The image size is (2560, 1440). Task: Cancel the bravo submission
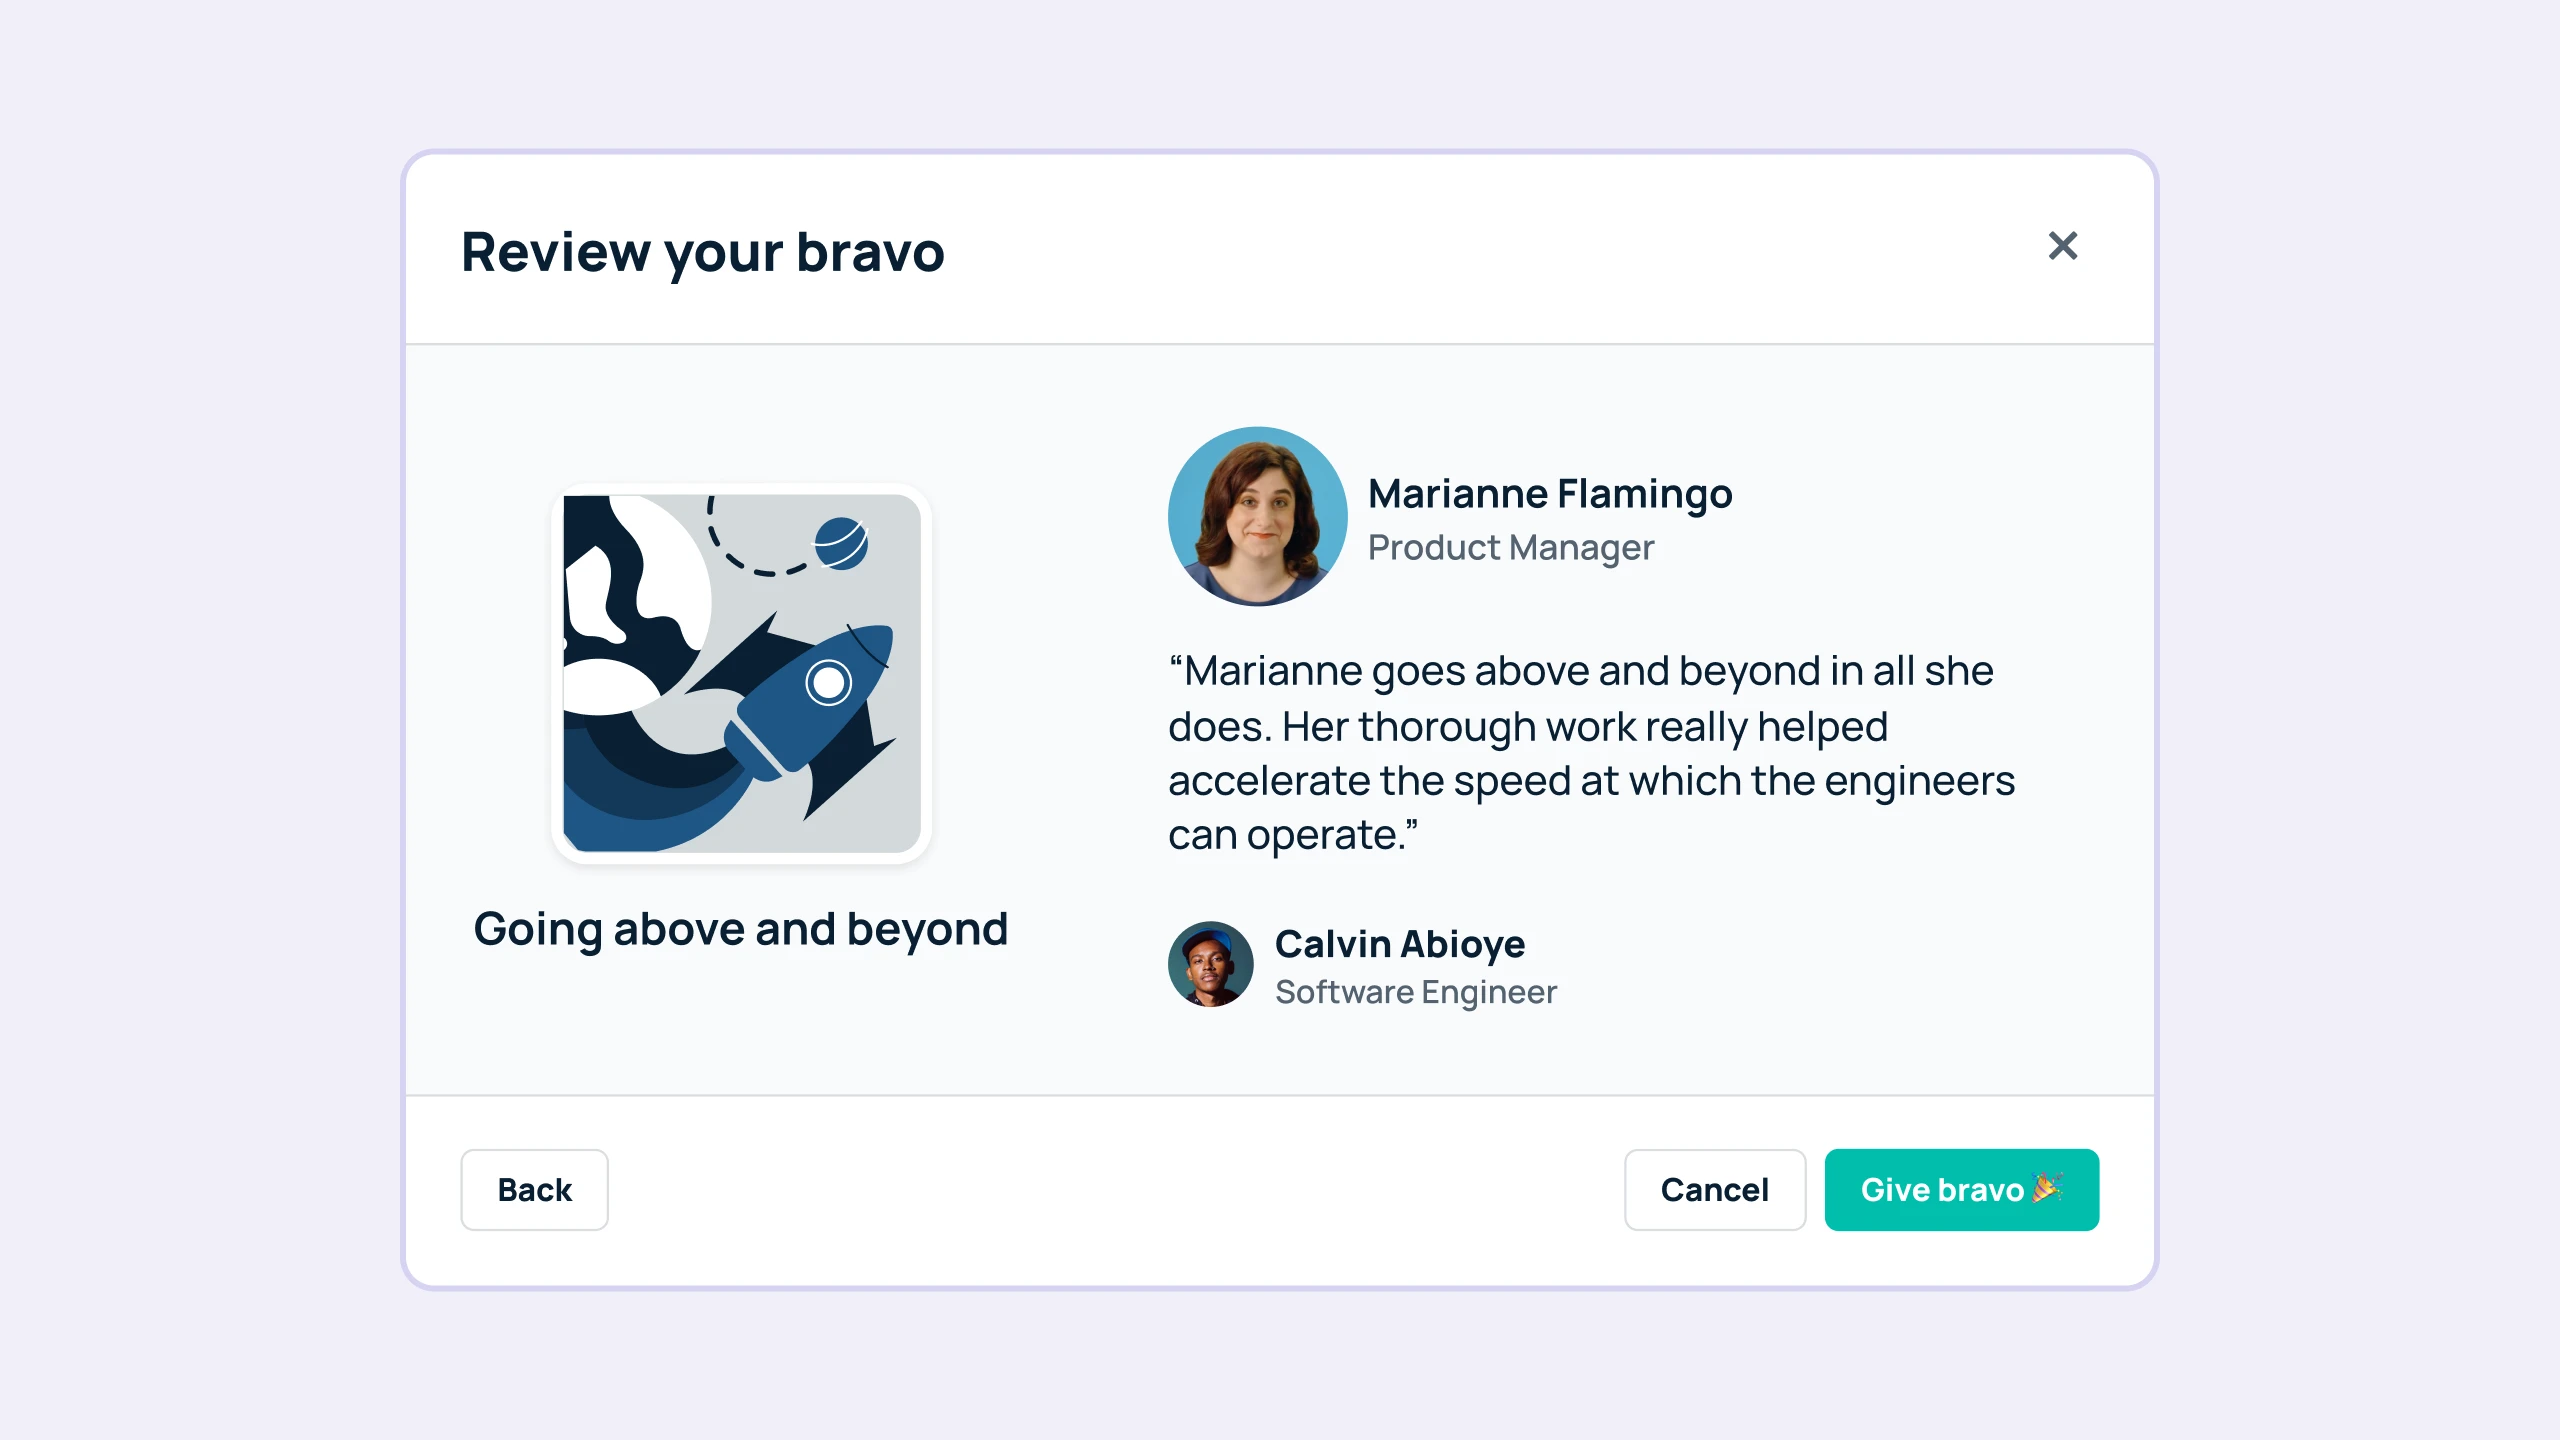1715,1190
